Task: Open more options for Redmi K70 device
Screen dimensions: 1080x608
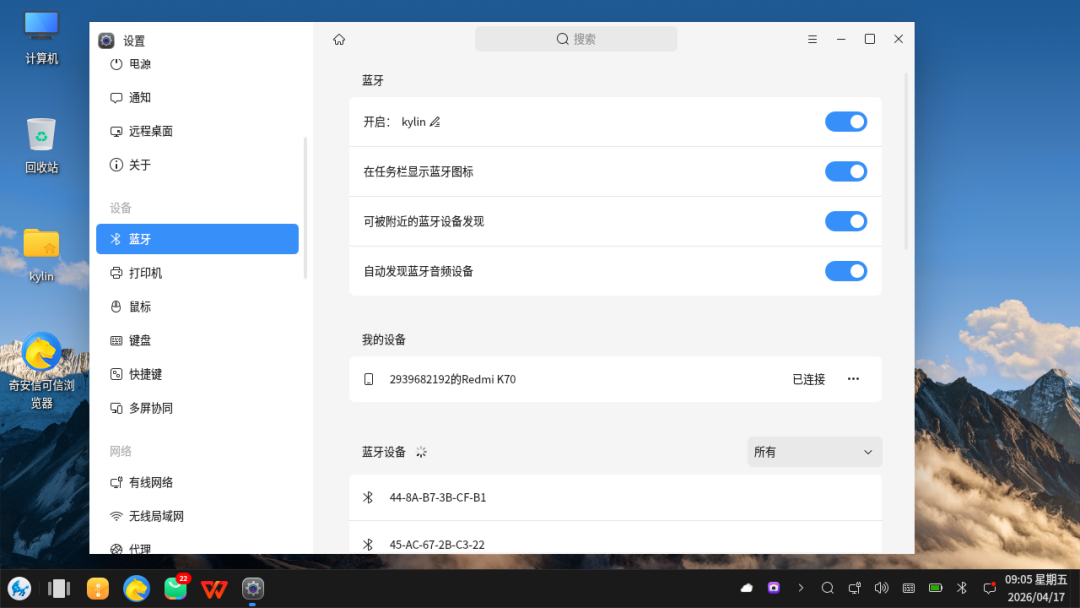Action: coord(853,379)
